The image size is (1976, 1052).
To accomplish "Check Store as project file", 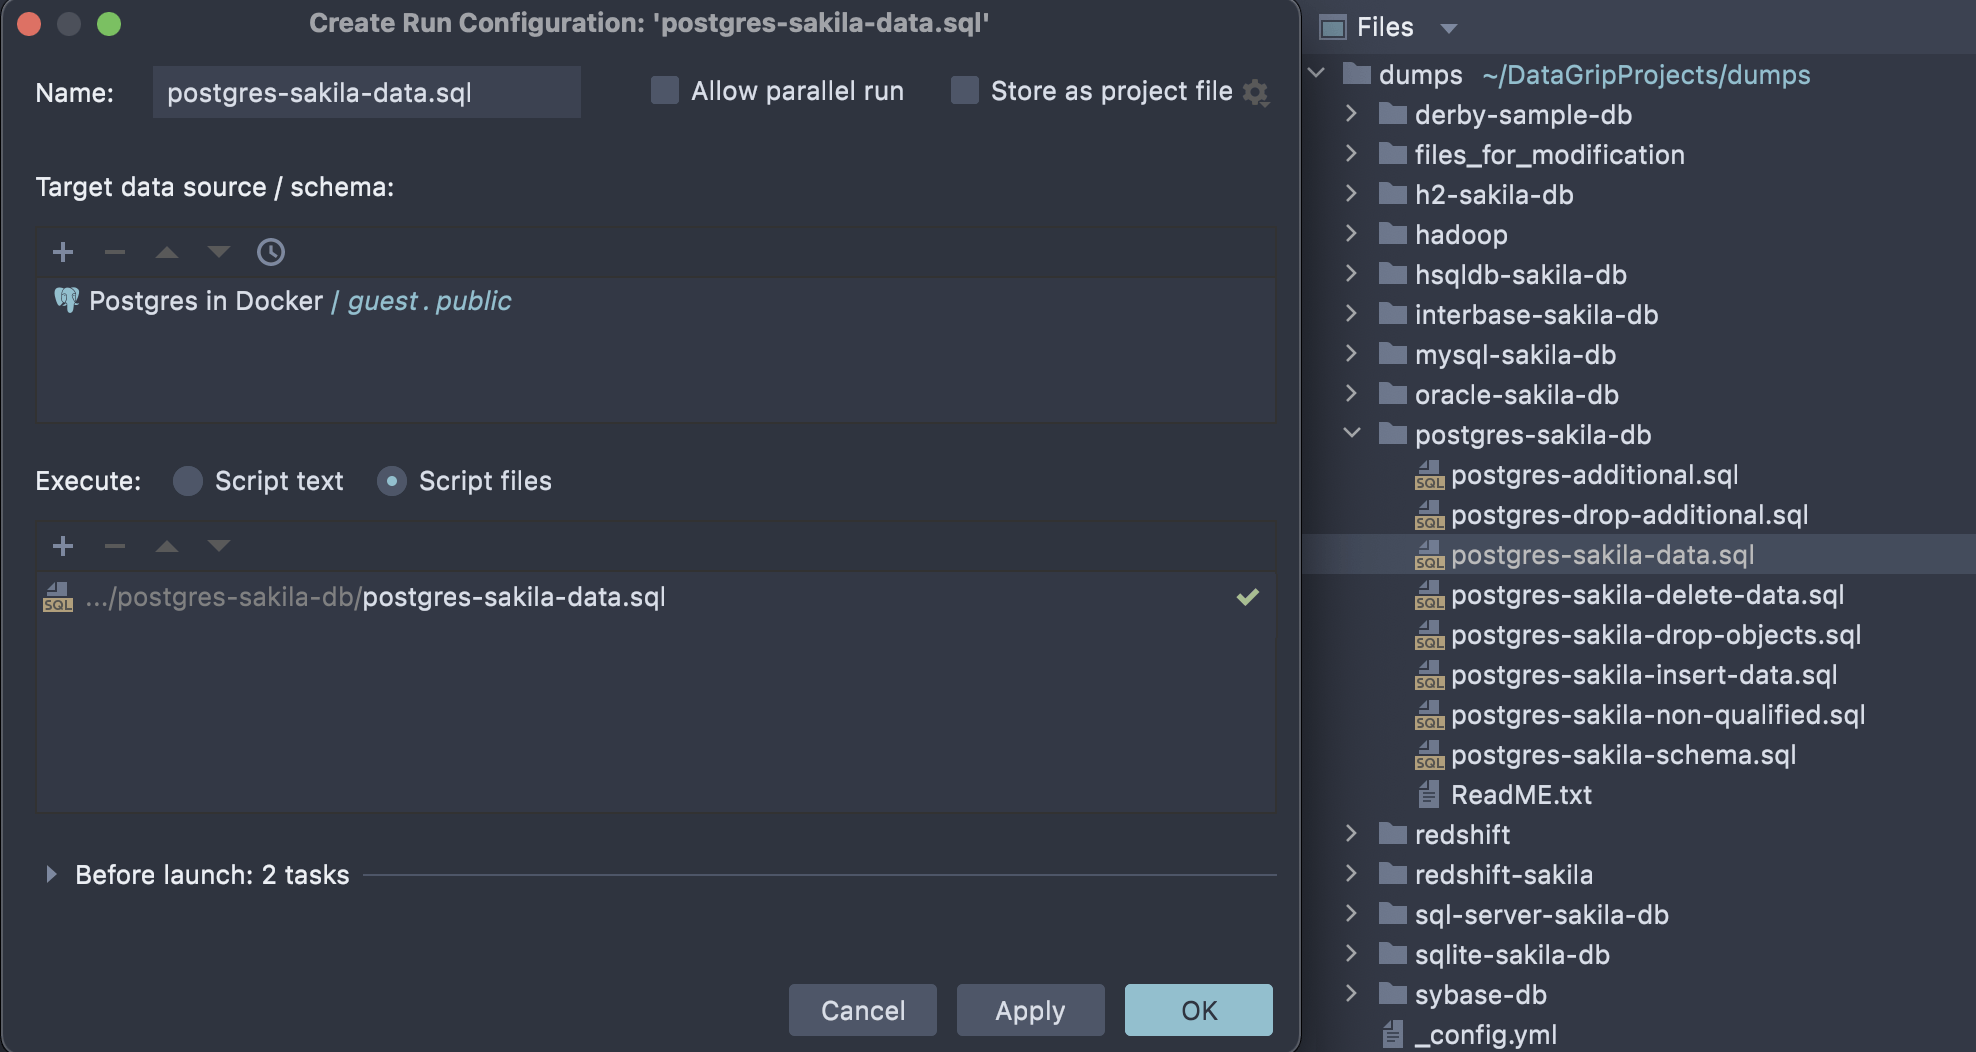I will click(x=965, y=91).
